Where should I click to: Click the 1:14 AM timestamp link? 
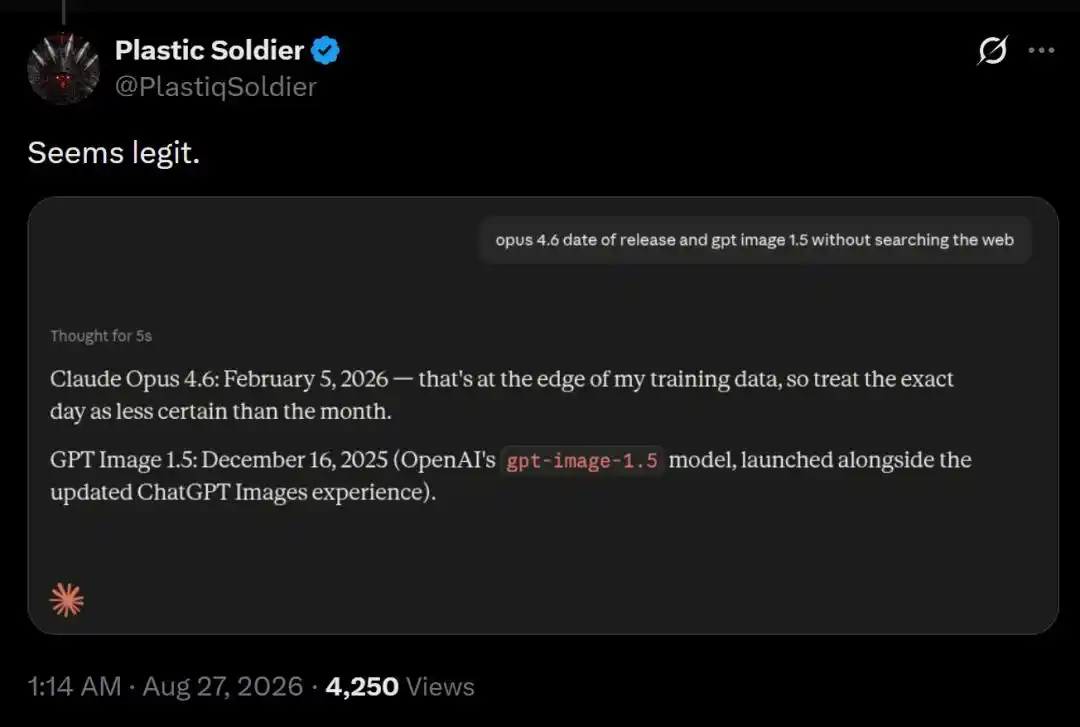pos(74,686)
